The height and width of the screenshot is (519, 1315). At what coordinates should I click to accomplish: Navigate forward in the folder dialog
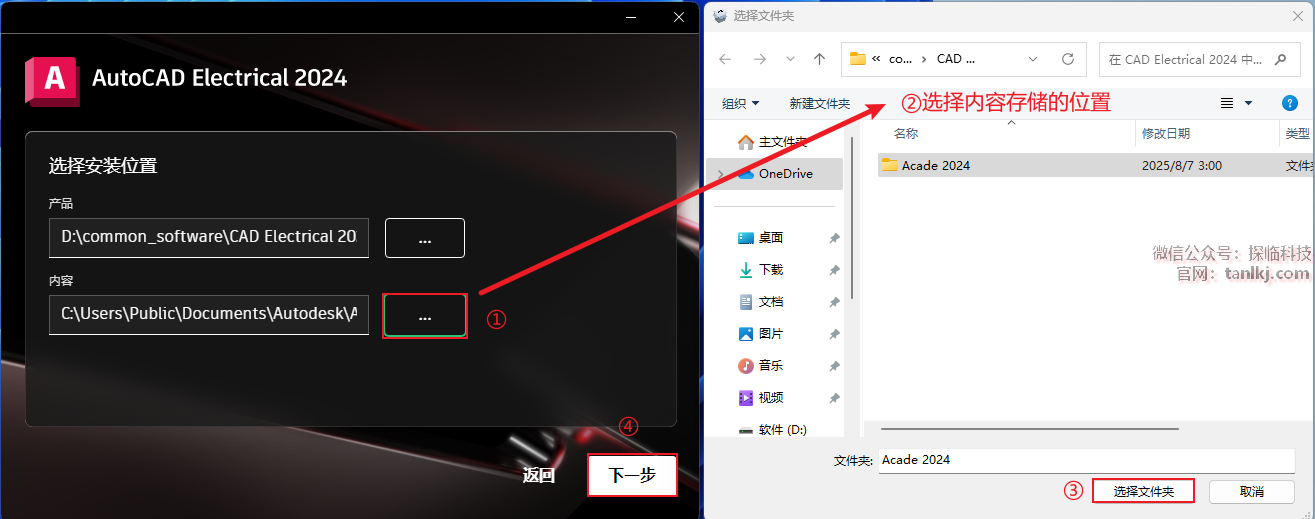tap(760, 59)
